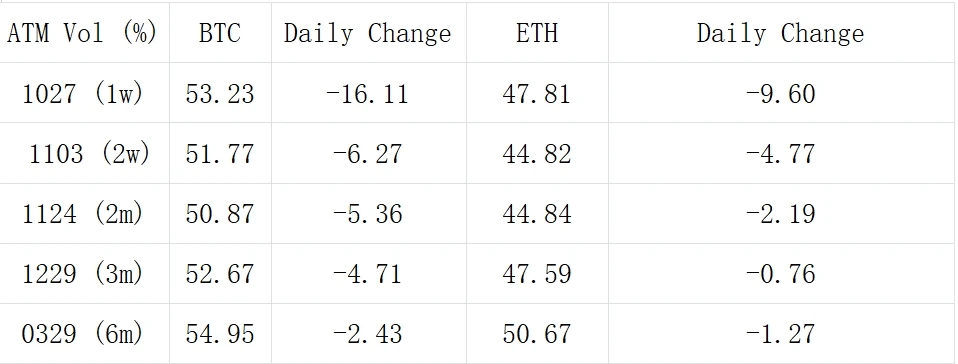Select the BTC value 54.95
The image size is (958, 364).
[220, 333]
